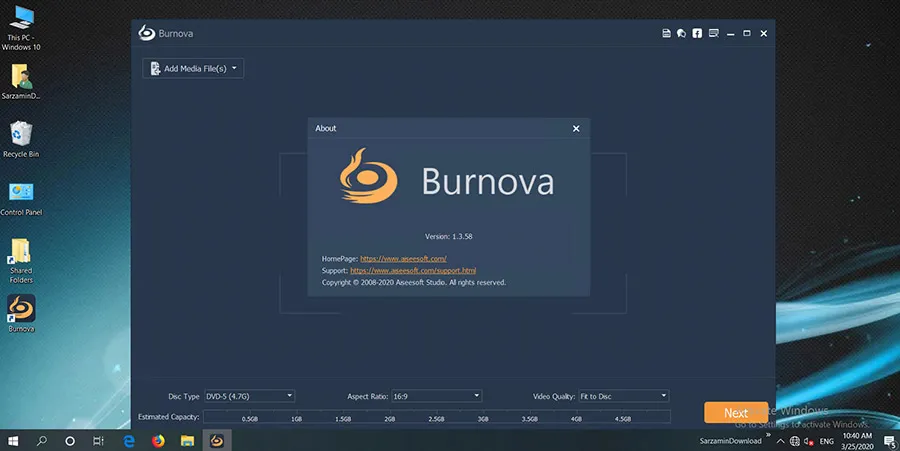Image resolution: width=900 pixels, height=451 pixels.
Task: Open the aiseesoft support.html link
Action: 413,270
